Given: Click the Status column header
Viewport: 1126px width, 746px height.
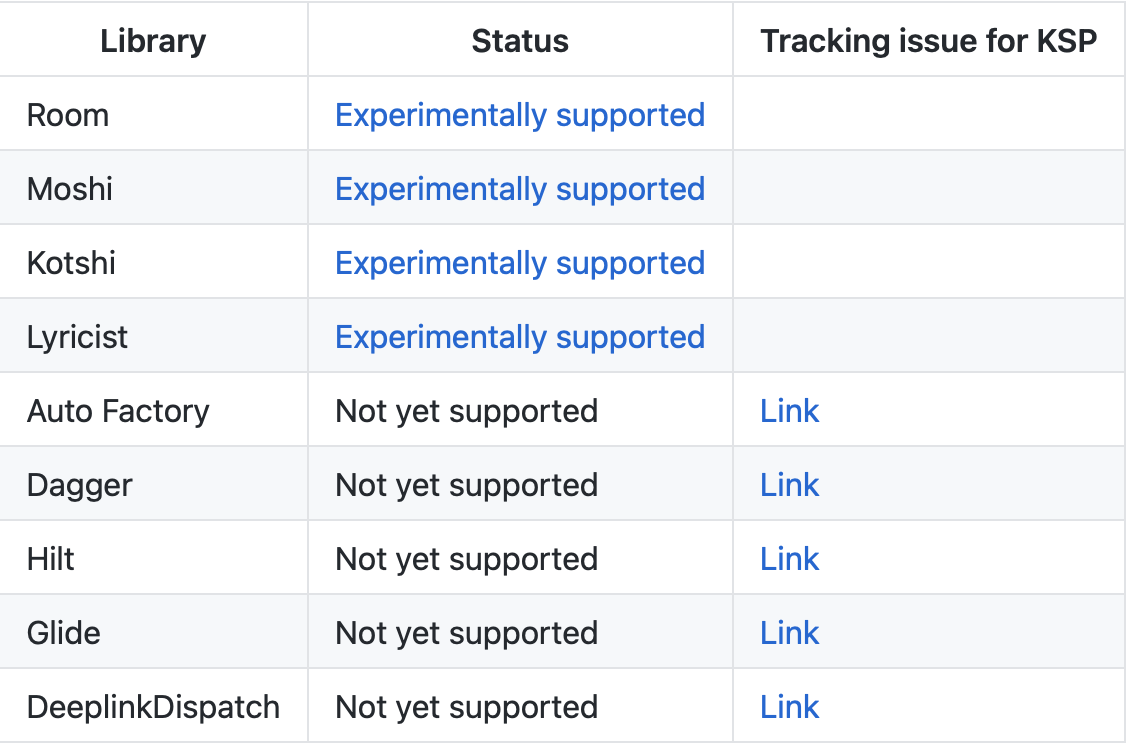Looking at the screenshot, I should coord(520,41).
